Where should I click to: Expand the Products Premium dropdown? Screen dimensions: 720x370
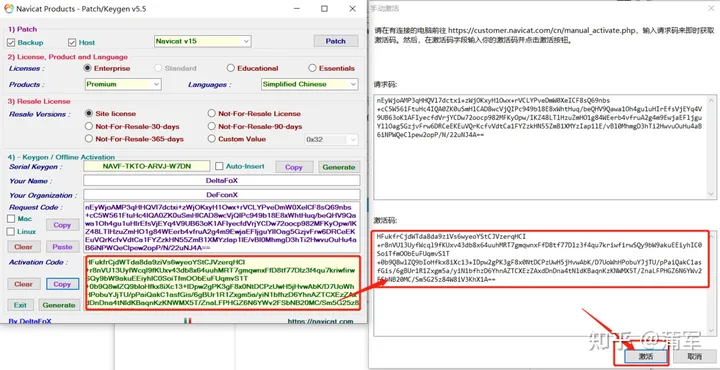(123, 84)
